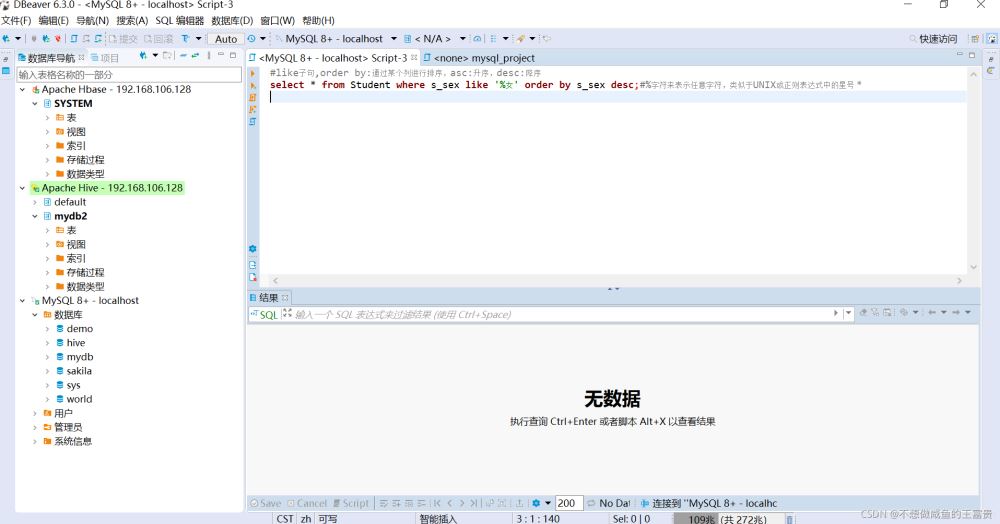The image size is (1000, 524).
Task: Collapse the mydb2 node
Action: pos(35,216)
